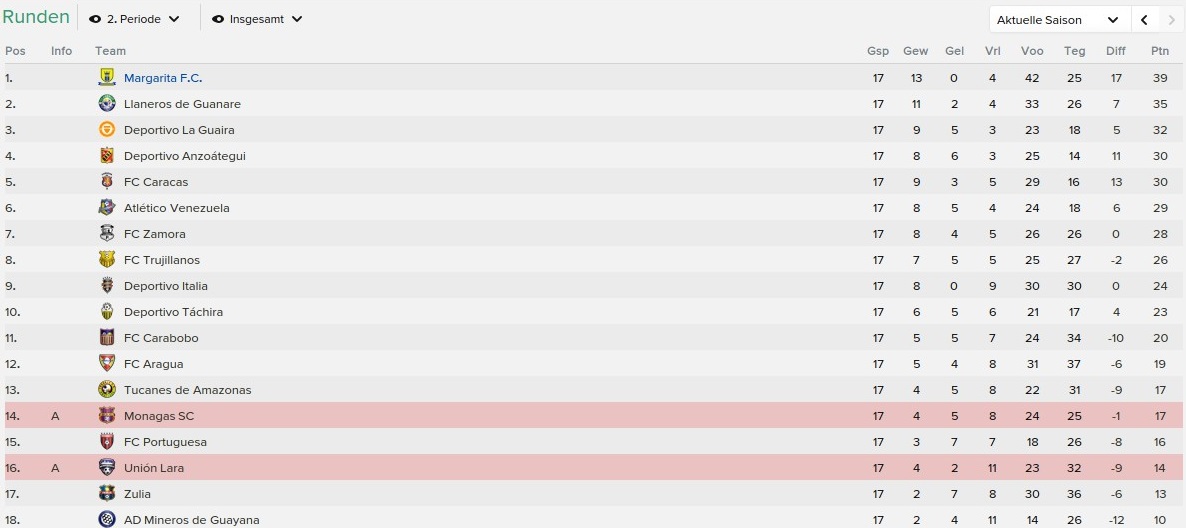
Task: Toggle the eye icon beside Insgesamt
Action: click(x=218, y=20)
